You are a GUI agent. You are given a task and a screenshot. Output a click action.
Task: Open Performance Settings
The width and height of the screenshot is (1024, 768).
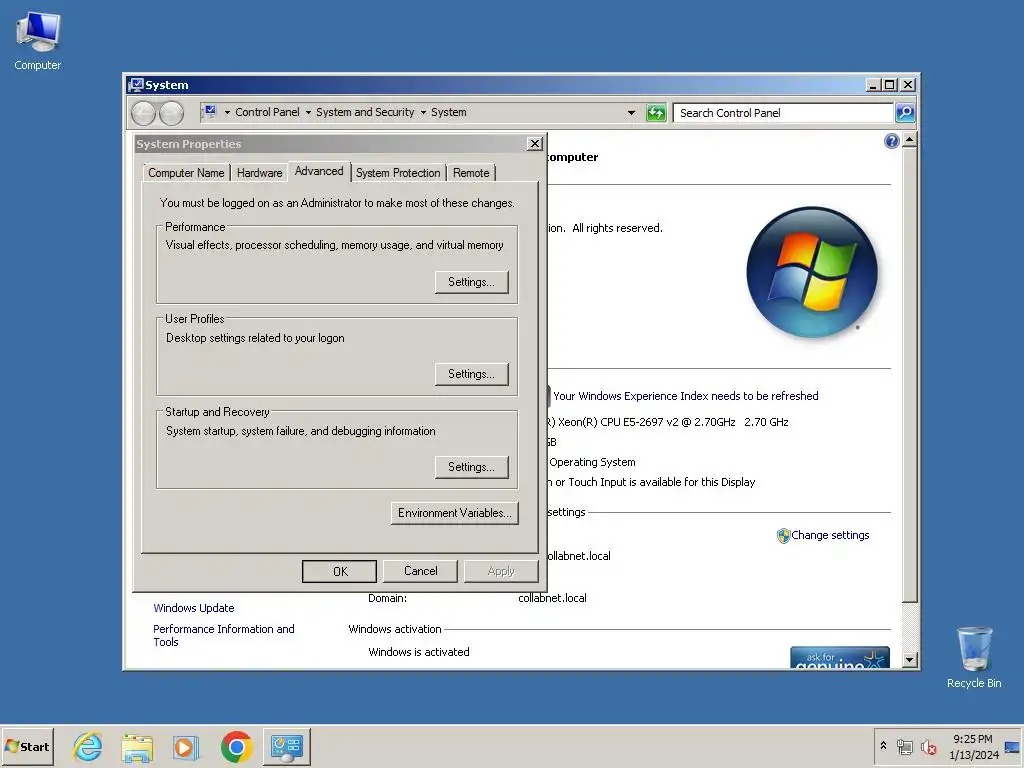pyautogui.click(x=472, y=282)
